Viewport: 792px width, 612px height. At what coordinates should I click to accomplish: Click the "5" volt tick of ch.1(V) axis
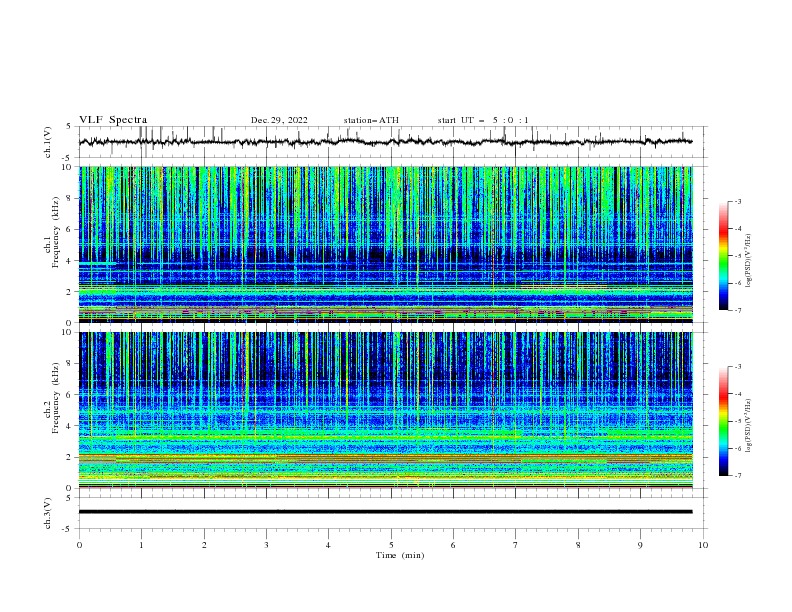click(69, 127)
